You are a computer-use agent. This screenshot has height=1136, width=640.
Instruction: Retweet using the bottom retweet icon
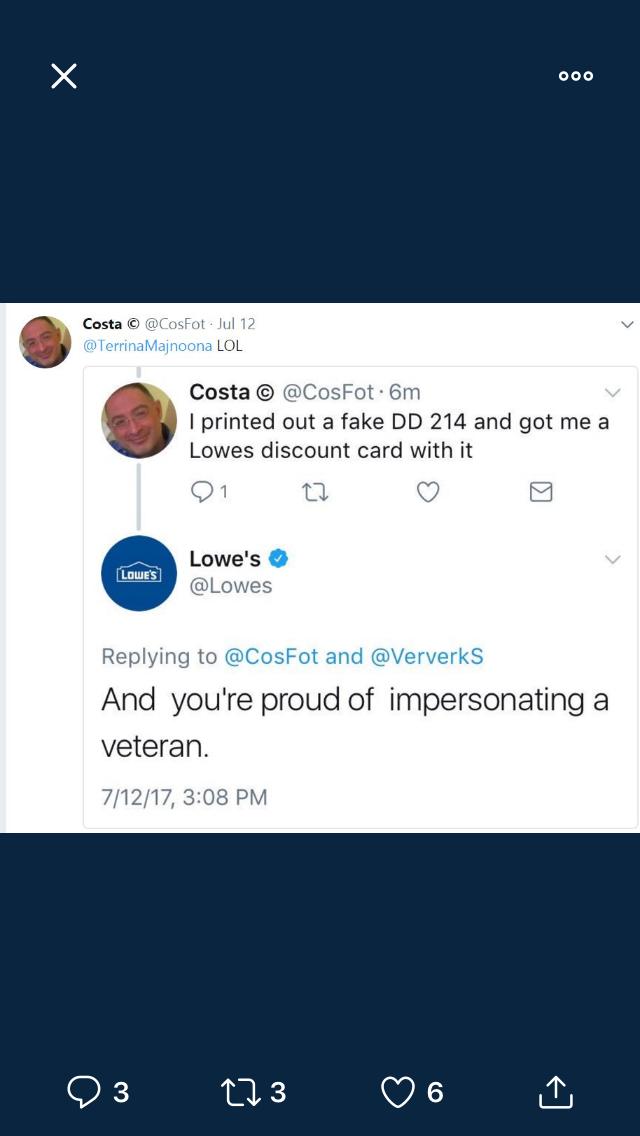coord(240,1092)
